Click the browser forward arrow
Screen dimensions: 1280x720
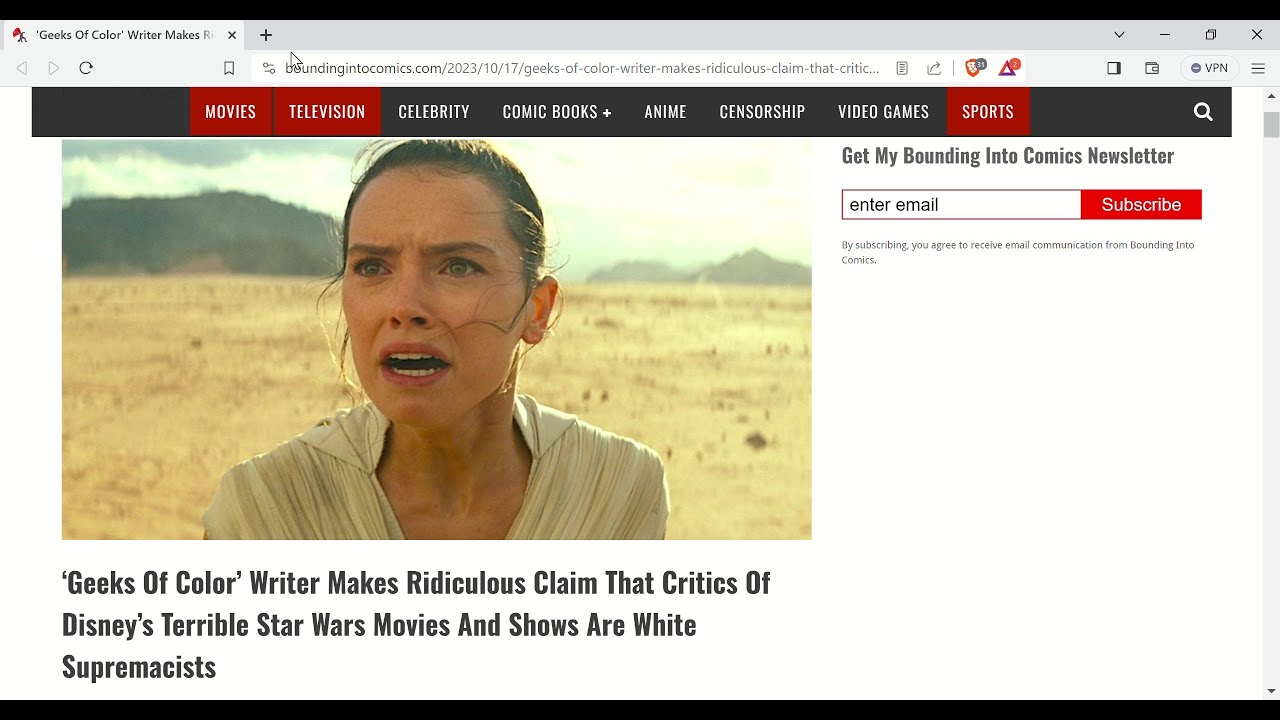coord(54,68)
